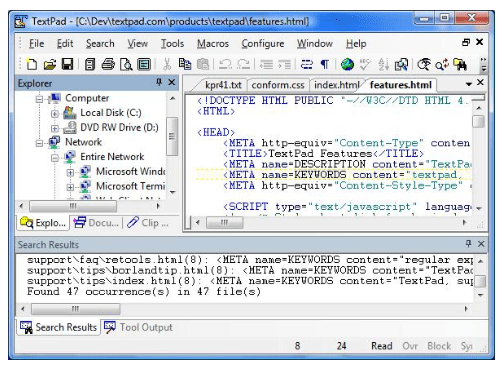Pin the Search Results panel pushpin
The height and width of the screenshot is (367, 501).
tap(468, 244)
